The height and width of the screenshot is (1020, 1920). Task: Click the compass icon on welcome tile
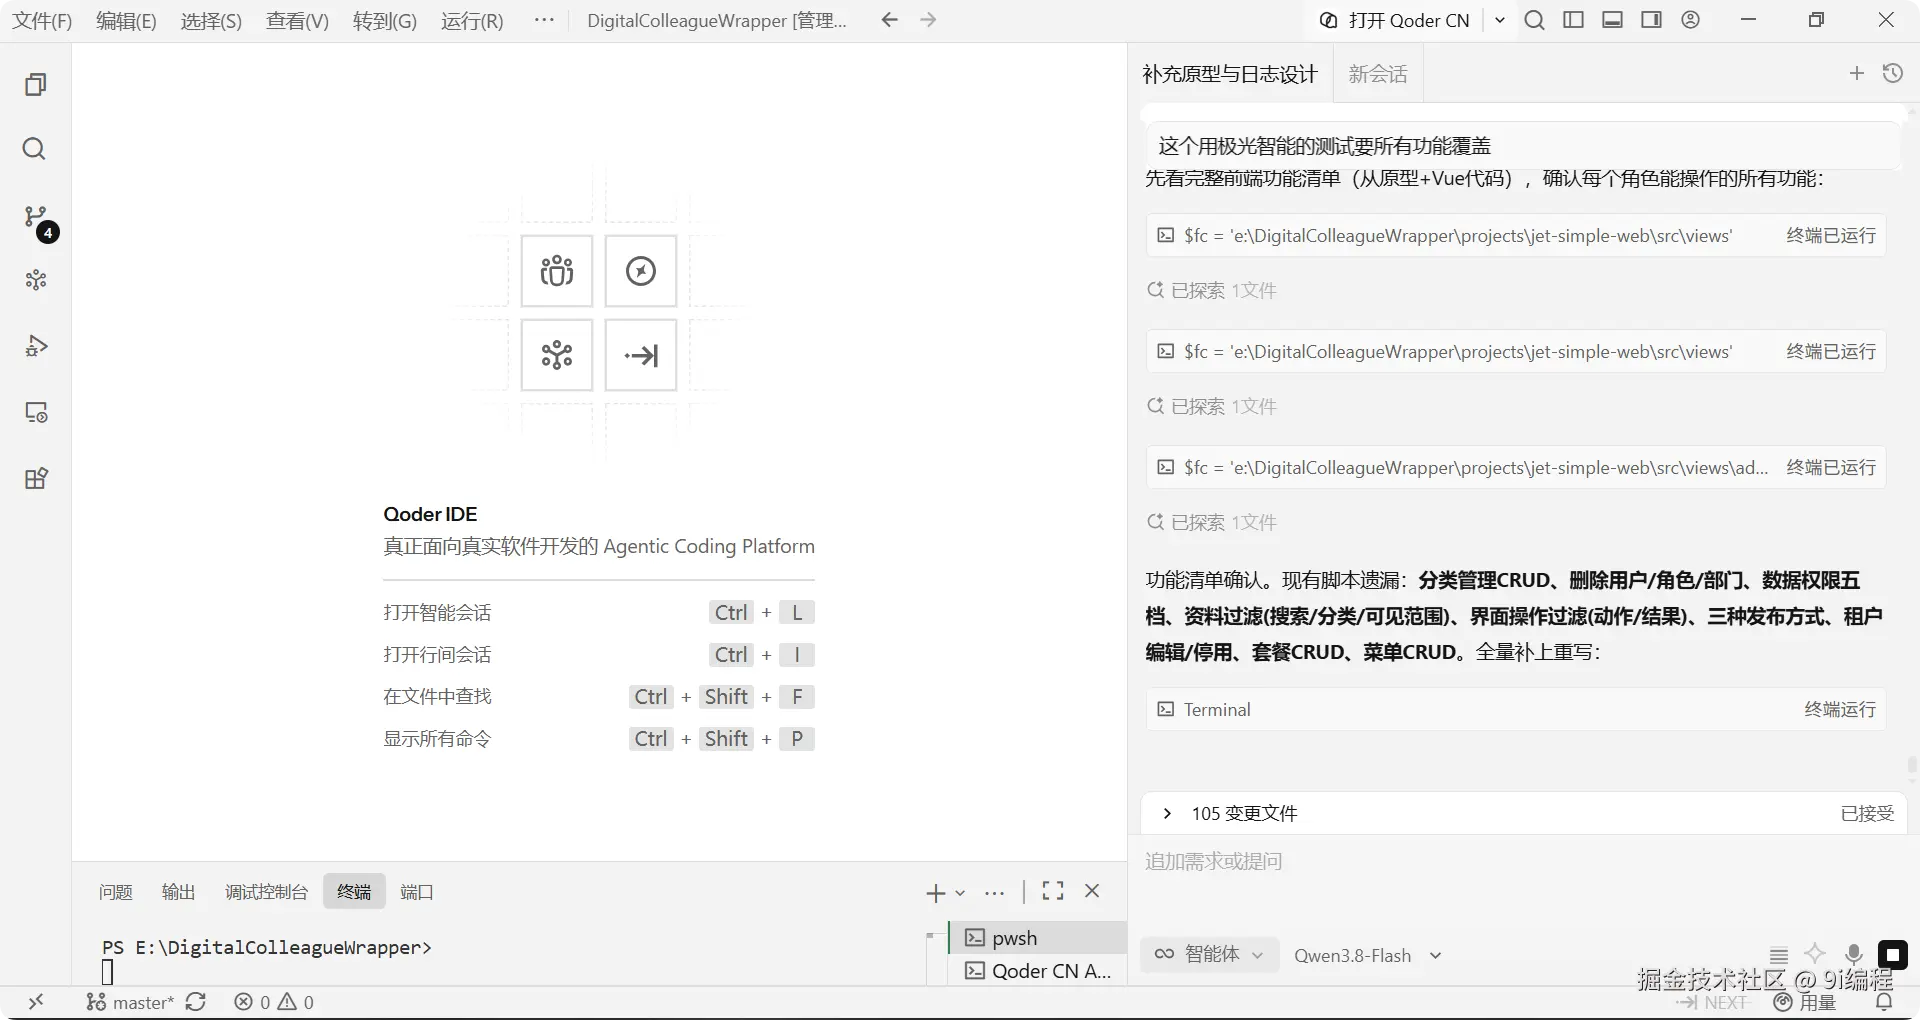click(641, 271)
